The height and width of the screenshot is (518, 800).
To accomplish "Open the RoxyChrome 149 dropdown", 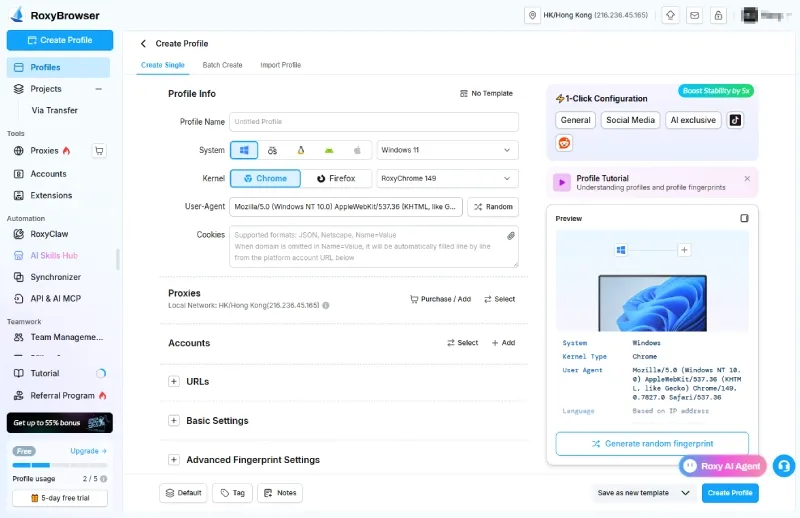I will click(x=447, y=179).
